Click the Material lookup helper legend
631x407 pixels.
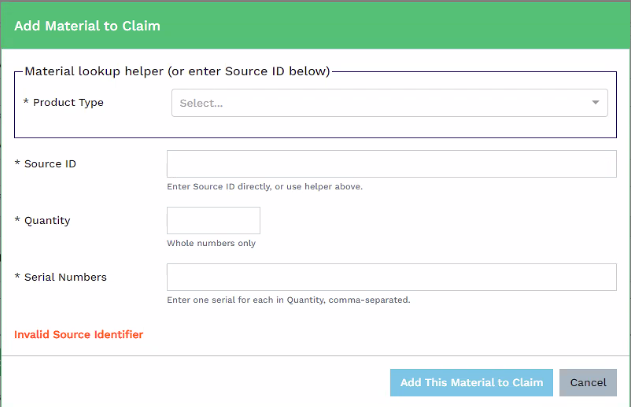176,71
